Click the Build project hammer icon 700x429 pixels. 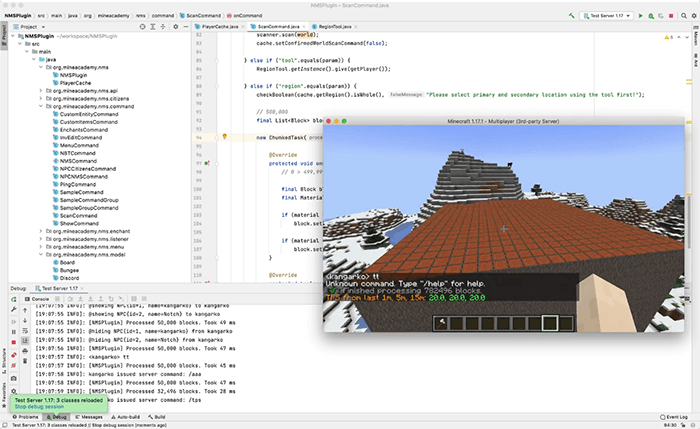pos(571,16)
